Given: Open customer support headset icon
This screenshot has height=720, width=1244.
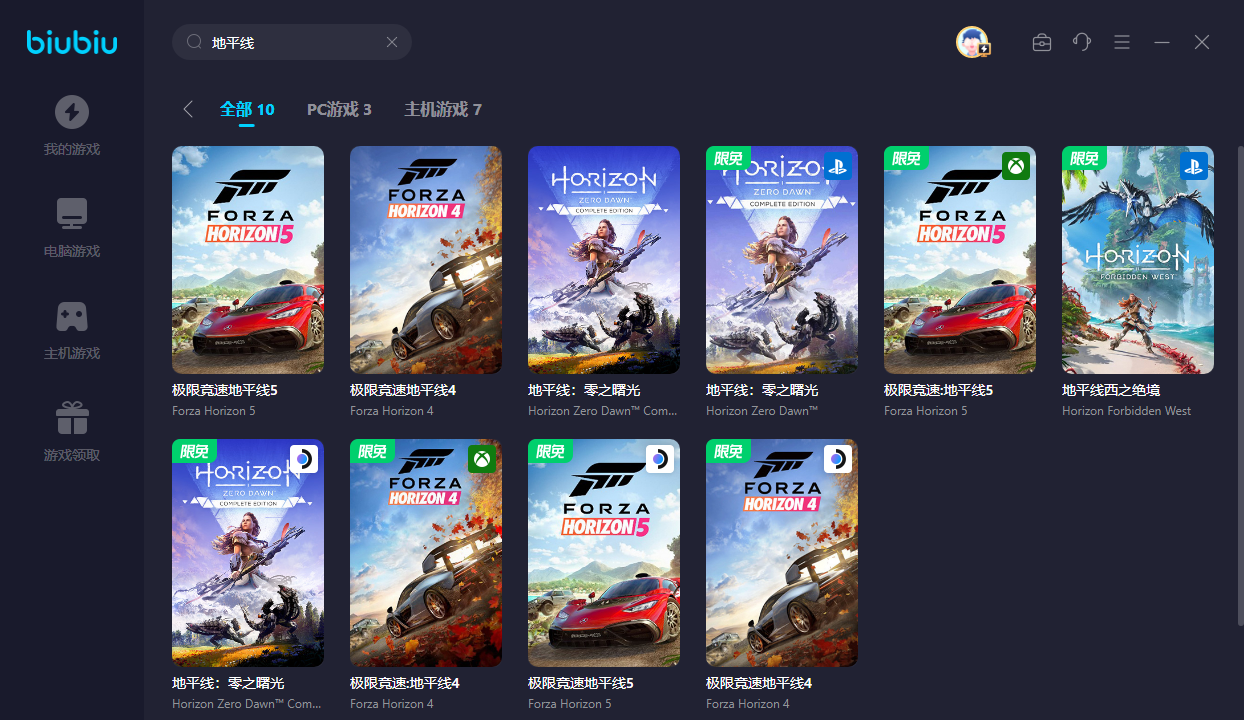Looking at the screenshot, I should click(1081, 42).
